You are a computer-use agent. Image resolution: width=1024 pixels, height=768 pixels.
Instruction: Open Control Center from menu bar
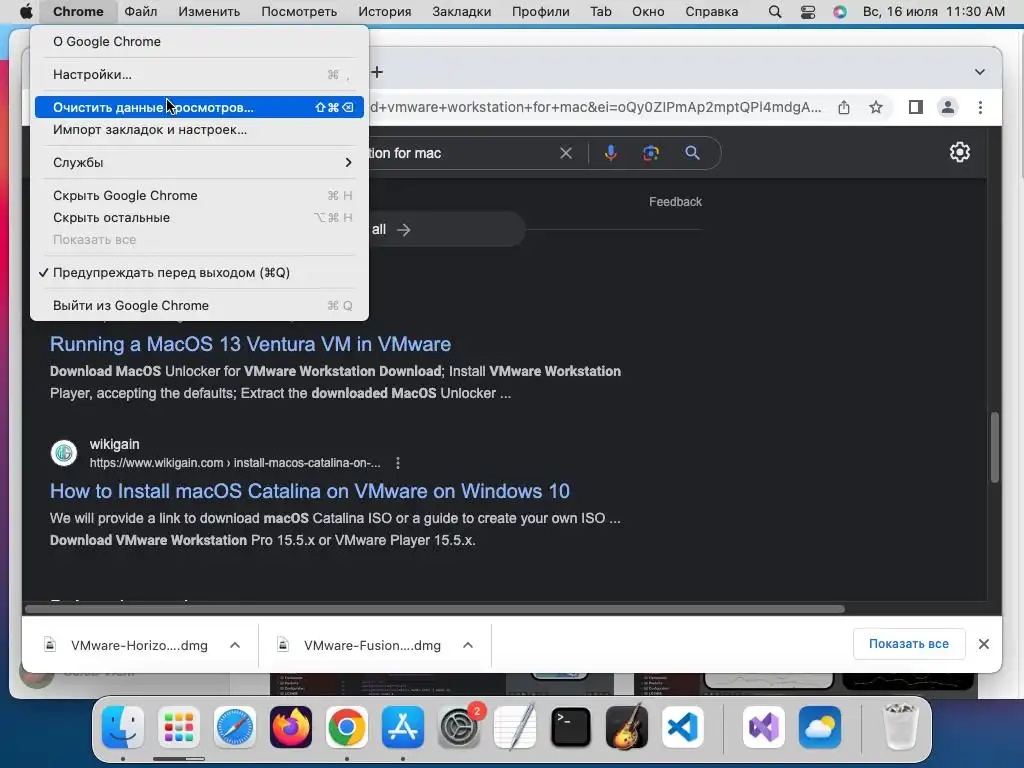[808, 12]
